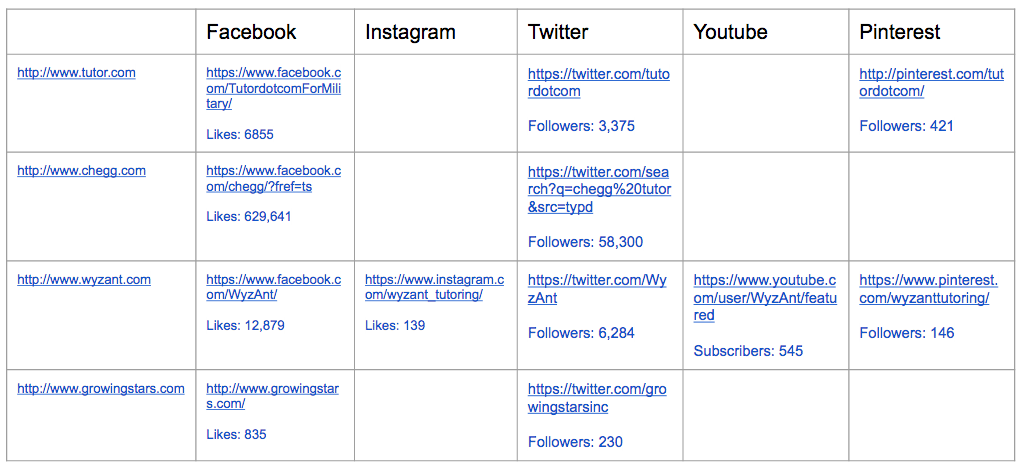Open the chegg.com website link
Image resolution: width=1025 pixels, height=471 pixels.
pos(81,171)
